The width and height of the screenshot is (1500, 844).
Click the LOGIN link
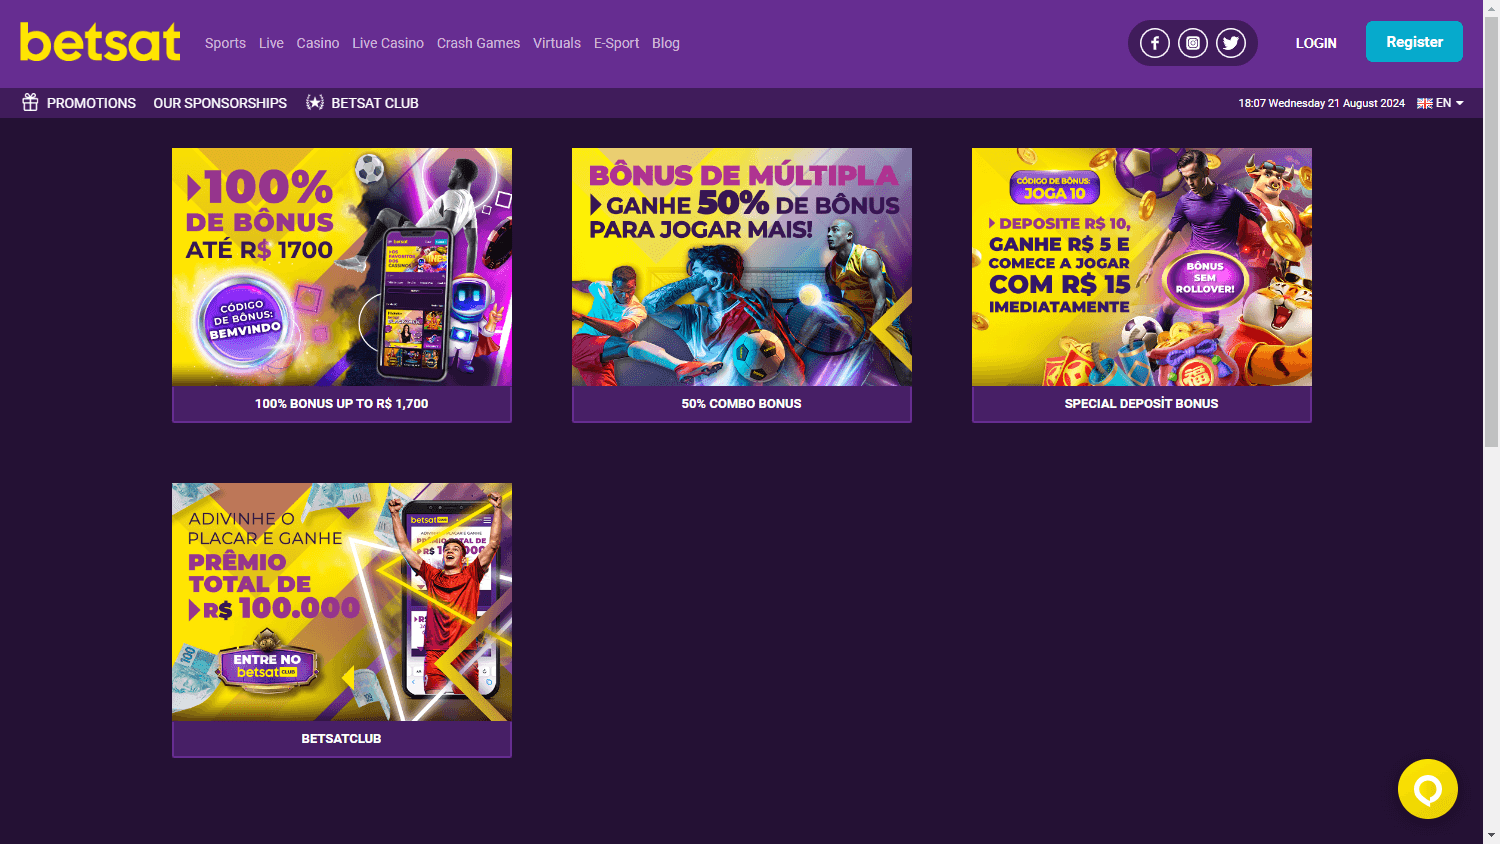tap(1316, 43)
